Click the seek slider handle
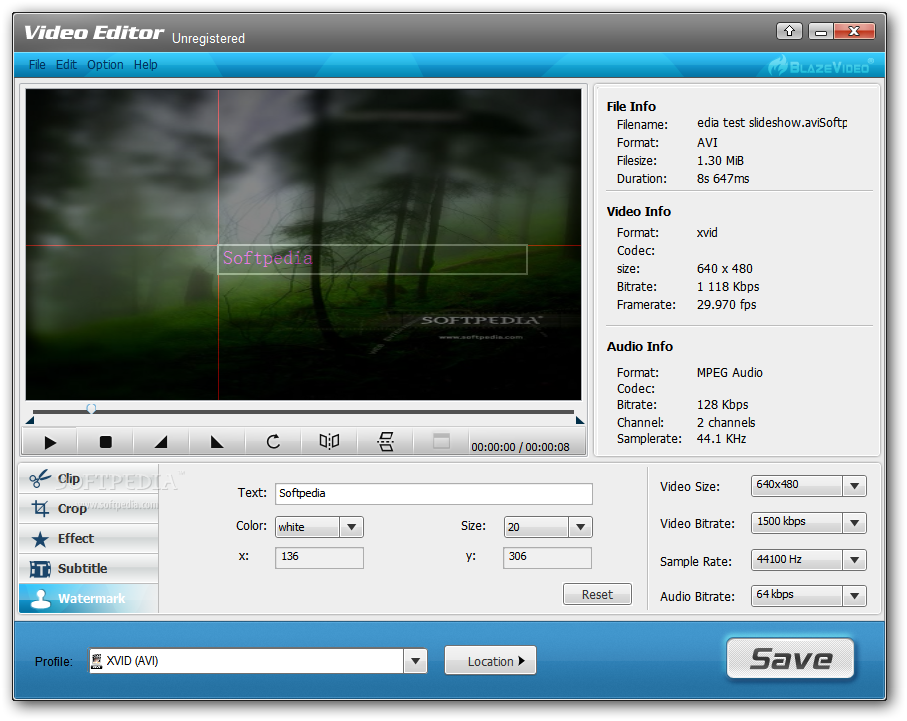The height and width of the screenshot is (721, 907). coord(91,409)
